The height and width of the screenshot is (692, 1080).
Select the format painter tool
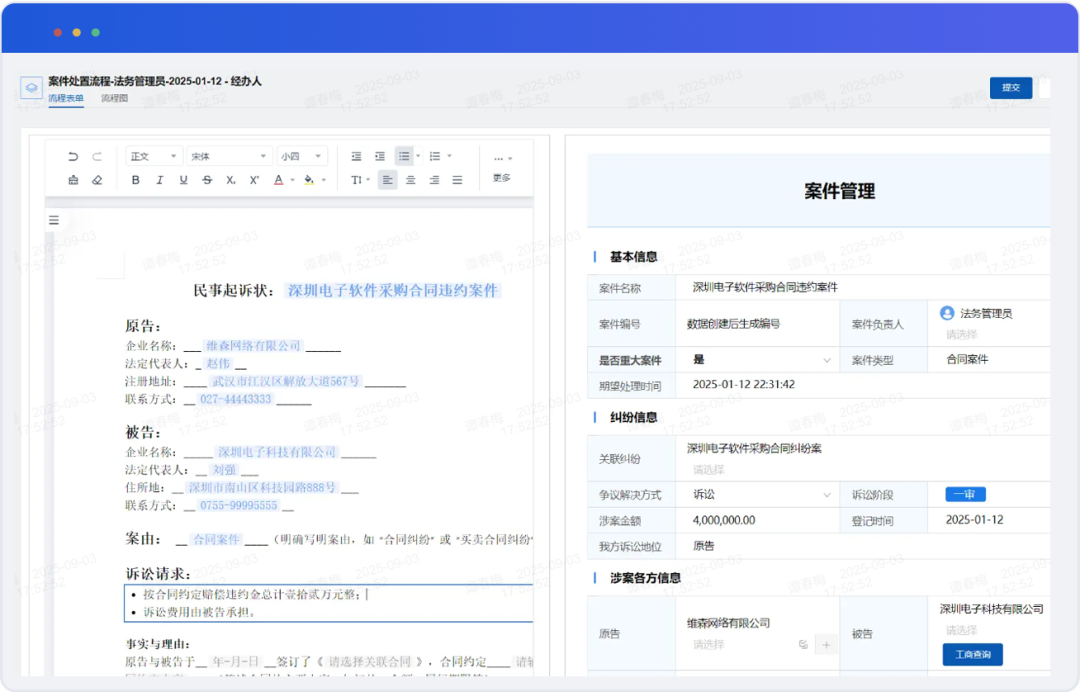(x=73, y=180)
